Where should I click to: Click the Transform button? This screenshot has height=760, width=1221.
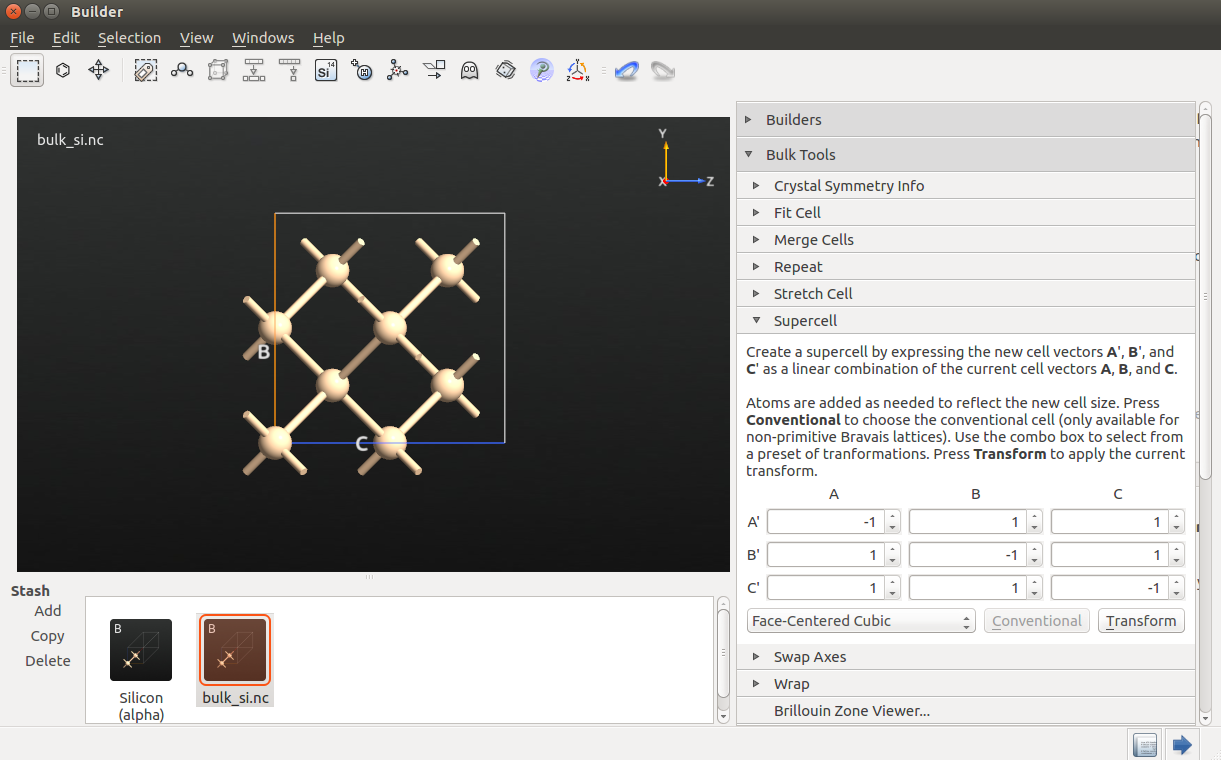coord(1141,621)
